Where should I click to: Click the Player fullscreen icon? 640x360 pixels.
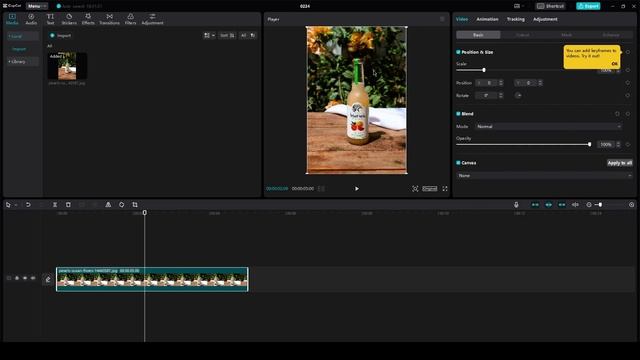pyautogui.click(x=445, y=189)
